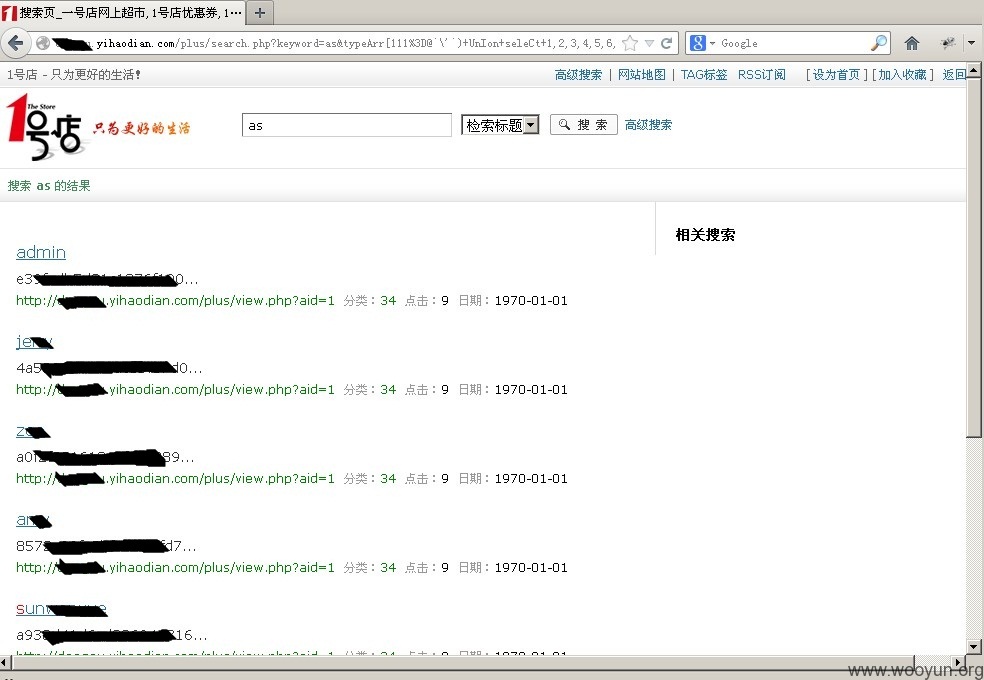
Task: Reload the page with refresh icon
Action: point(666,43)
